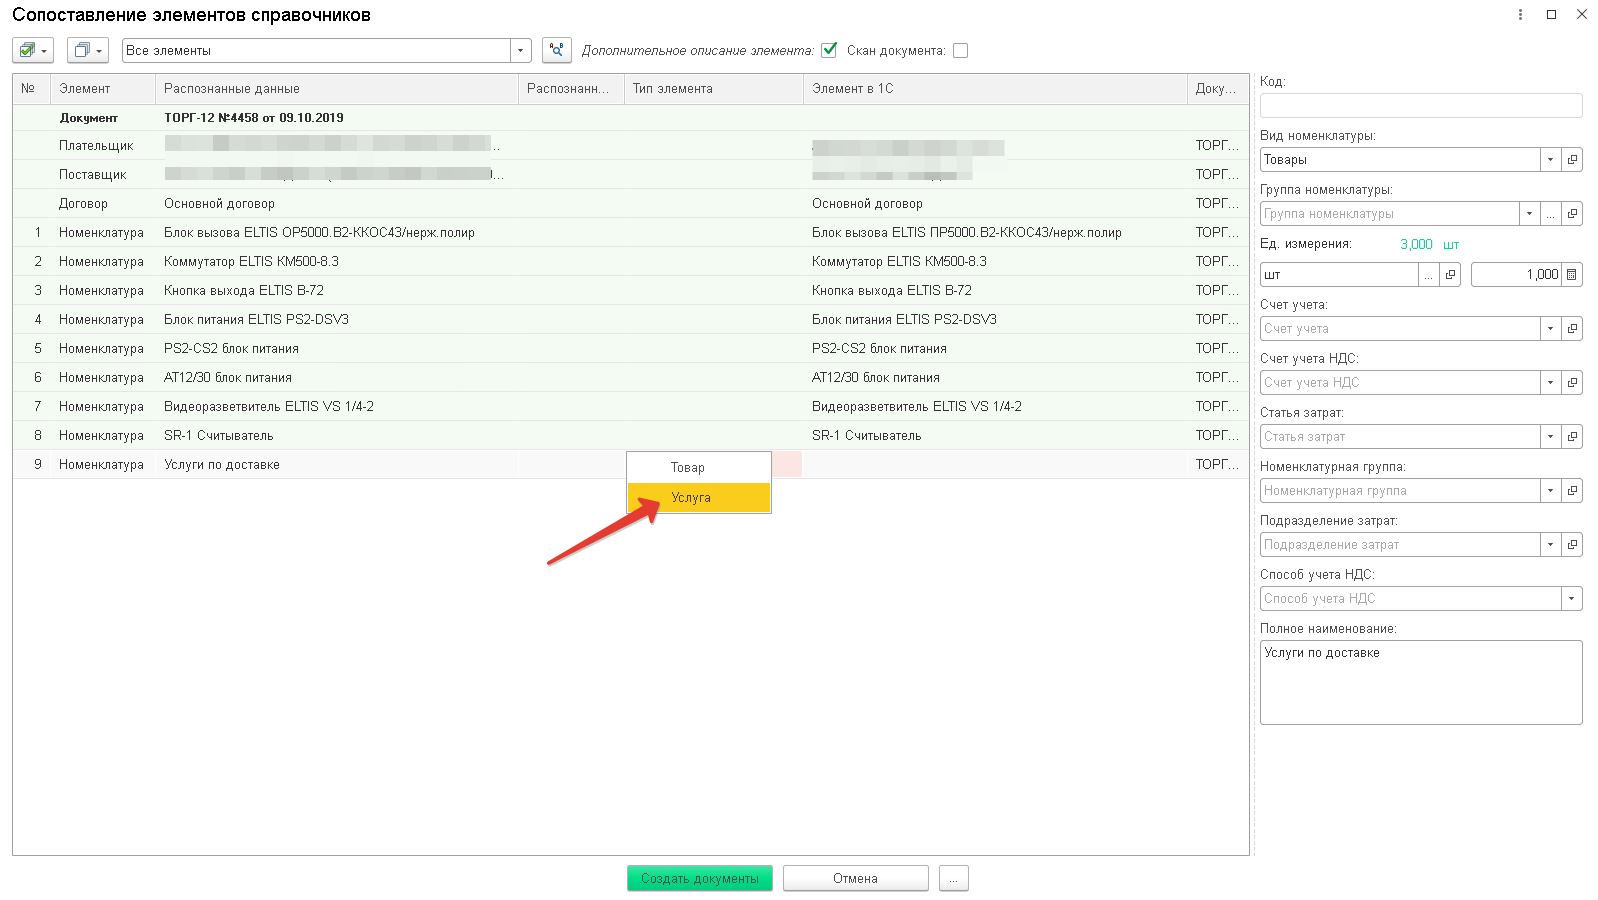Choose Товар in the type popup
This screenshot has width=1598, height=900.
699,468
